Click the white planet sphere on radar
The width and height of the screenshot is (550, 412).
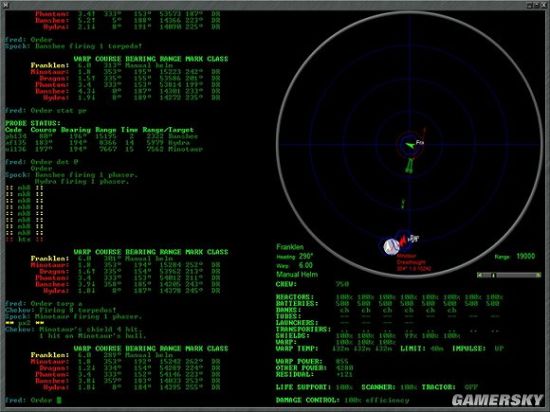(x=391, y=247)
